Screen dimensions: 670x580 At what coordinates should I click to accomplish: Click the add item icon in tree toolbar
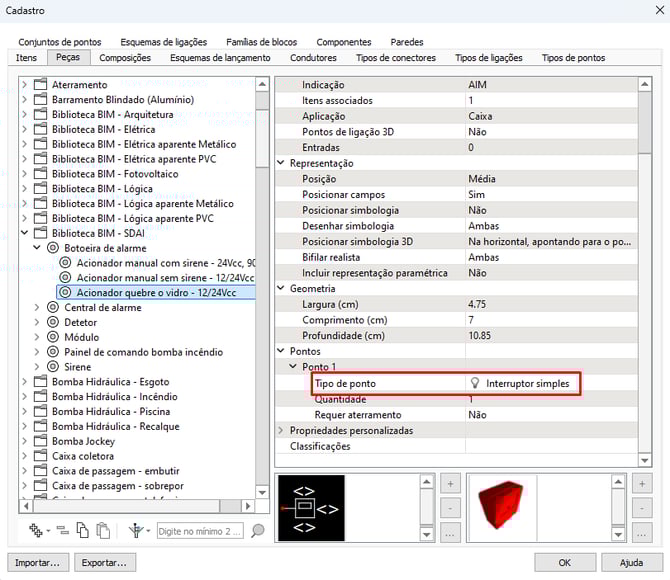pos(37,530)
